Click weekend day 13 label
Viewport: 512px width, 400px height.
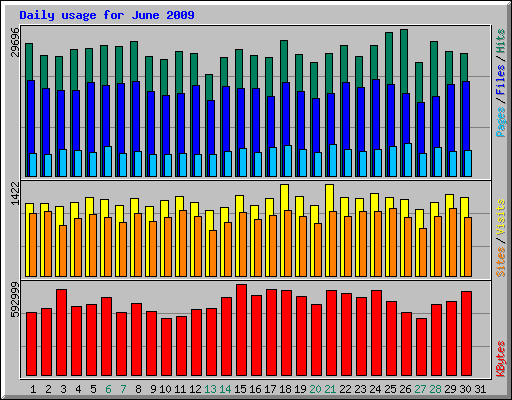pos(210,389)
